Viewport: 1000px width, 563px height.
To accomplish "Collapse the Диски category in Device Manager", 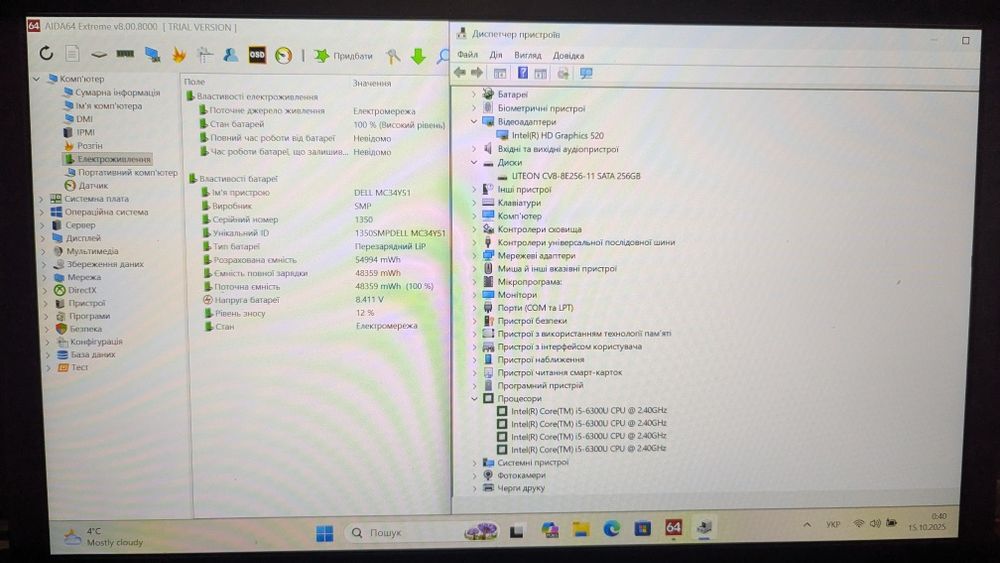I will point(474,163).
